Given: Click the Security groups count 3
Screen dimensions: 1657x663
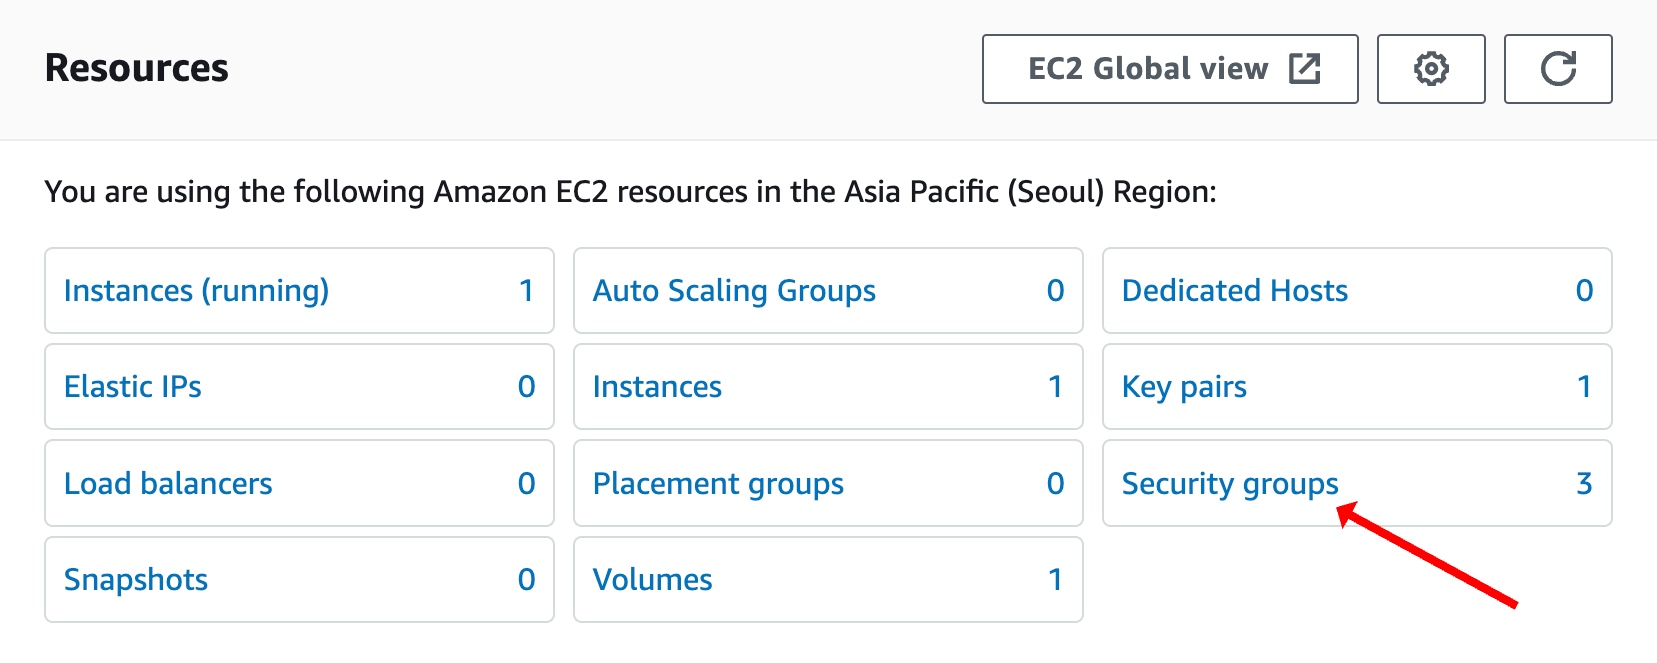Looking at the screenshot, I should pyautogui.click(x=1584, y=484).
